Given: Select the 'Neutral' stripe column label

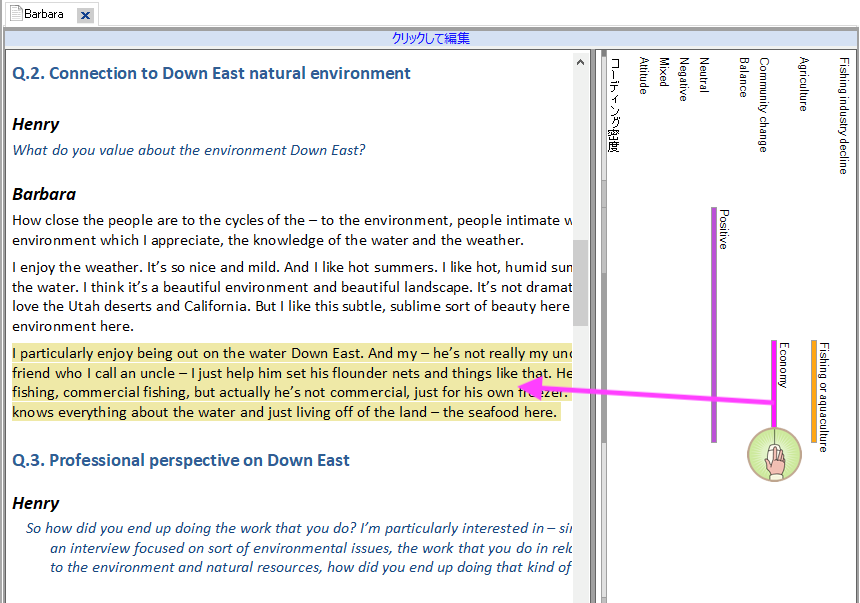Looking at the screenshot, I should 703,75.
